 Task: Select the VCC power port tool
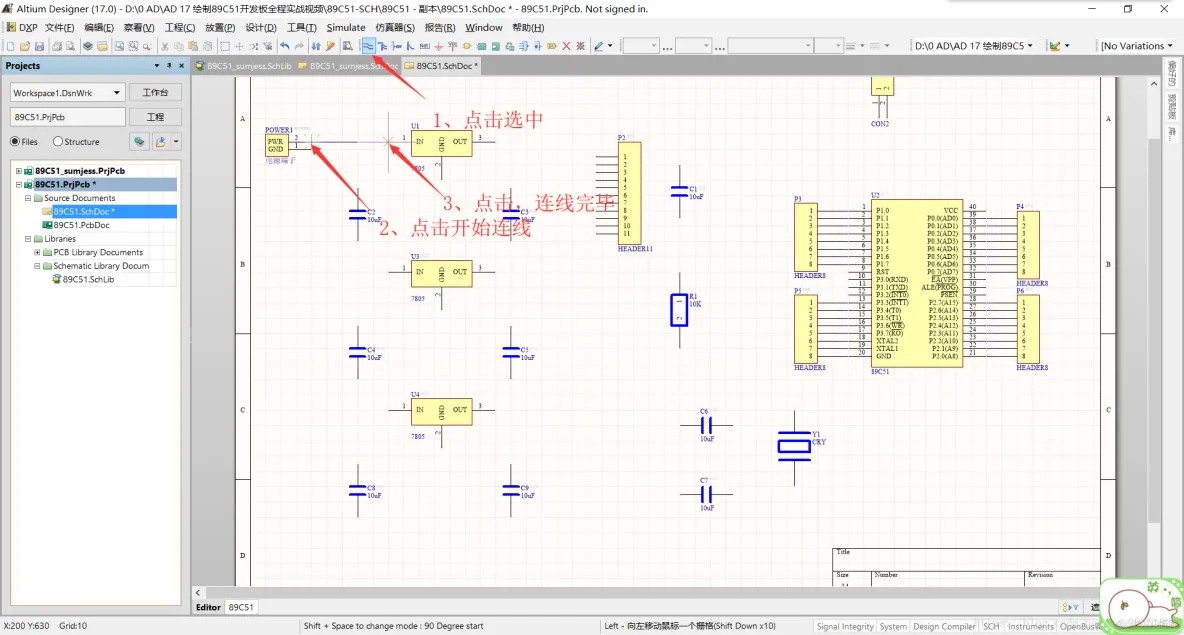point(452,46)
